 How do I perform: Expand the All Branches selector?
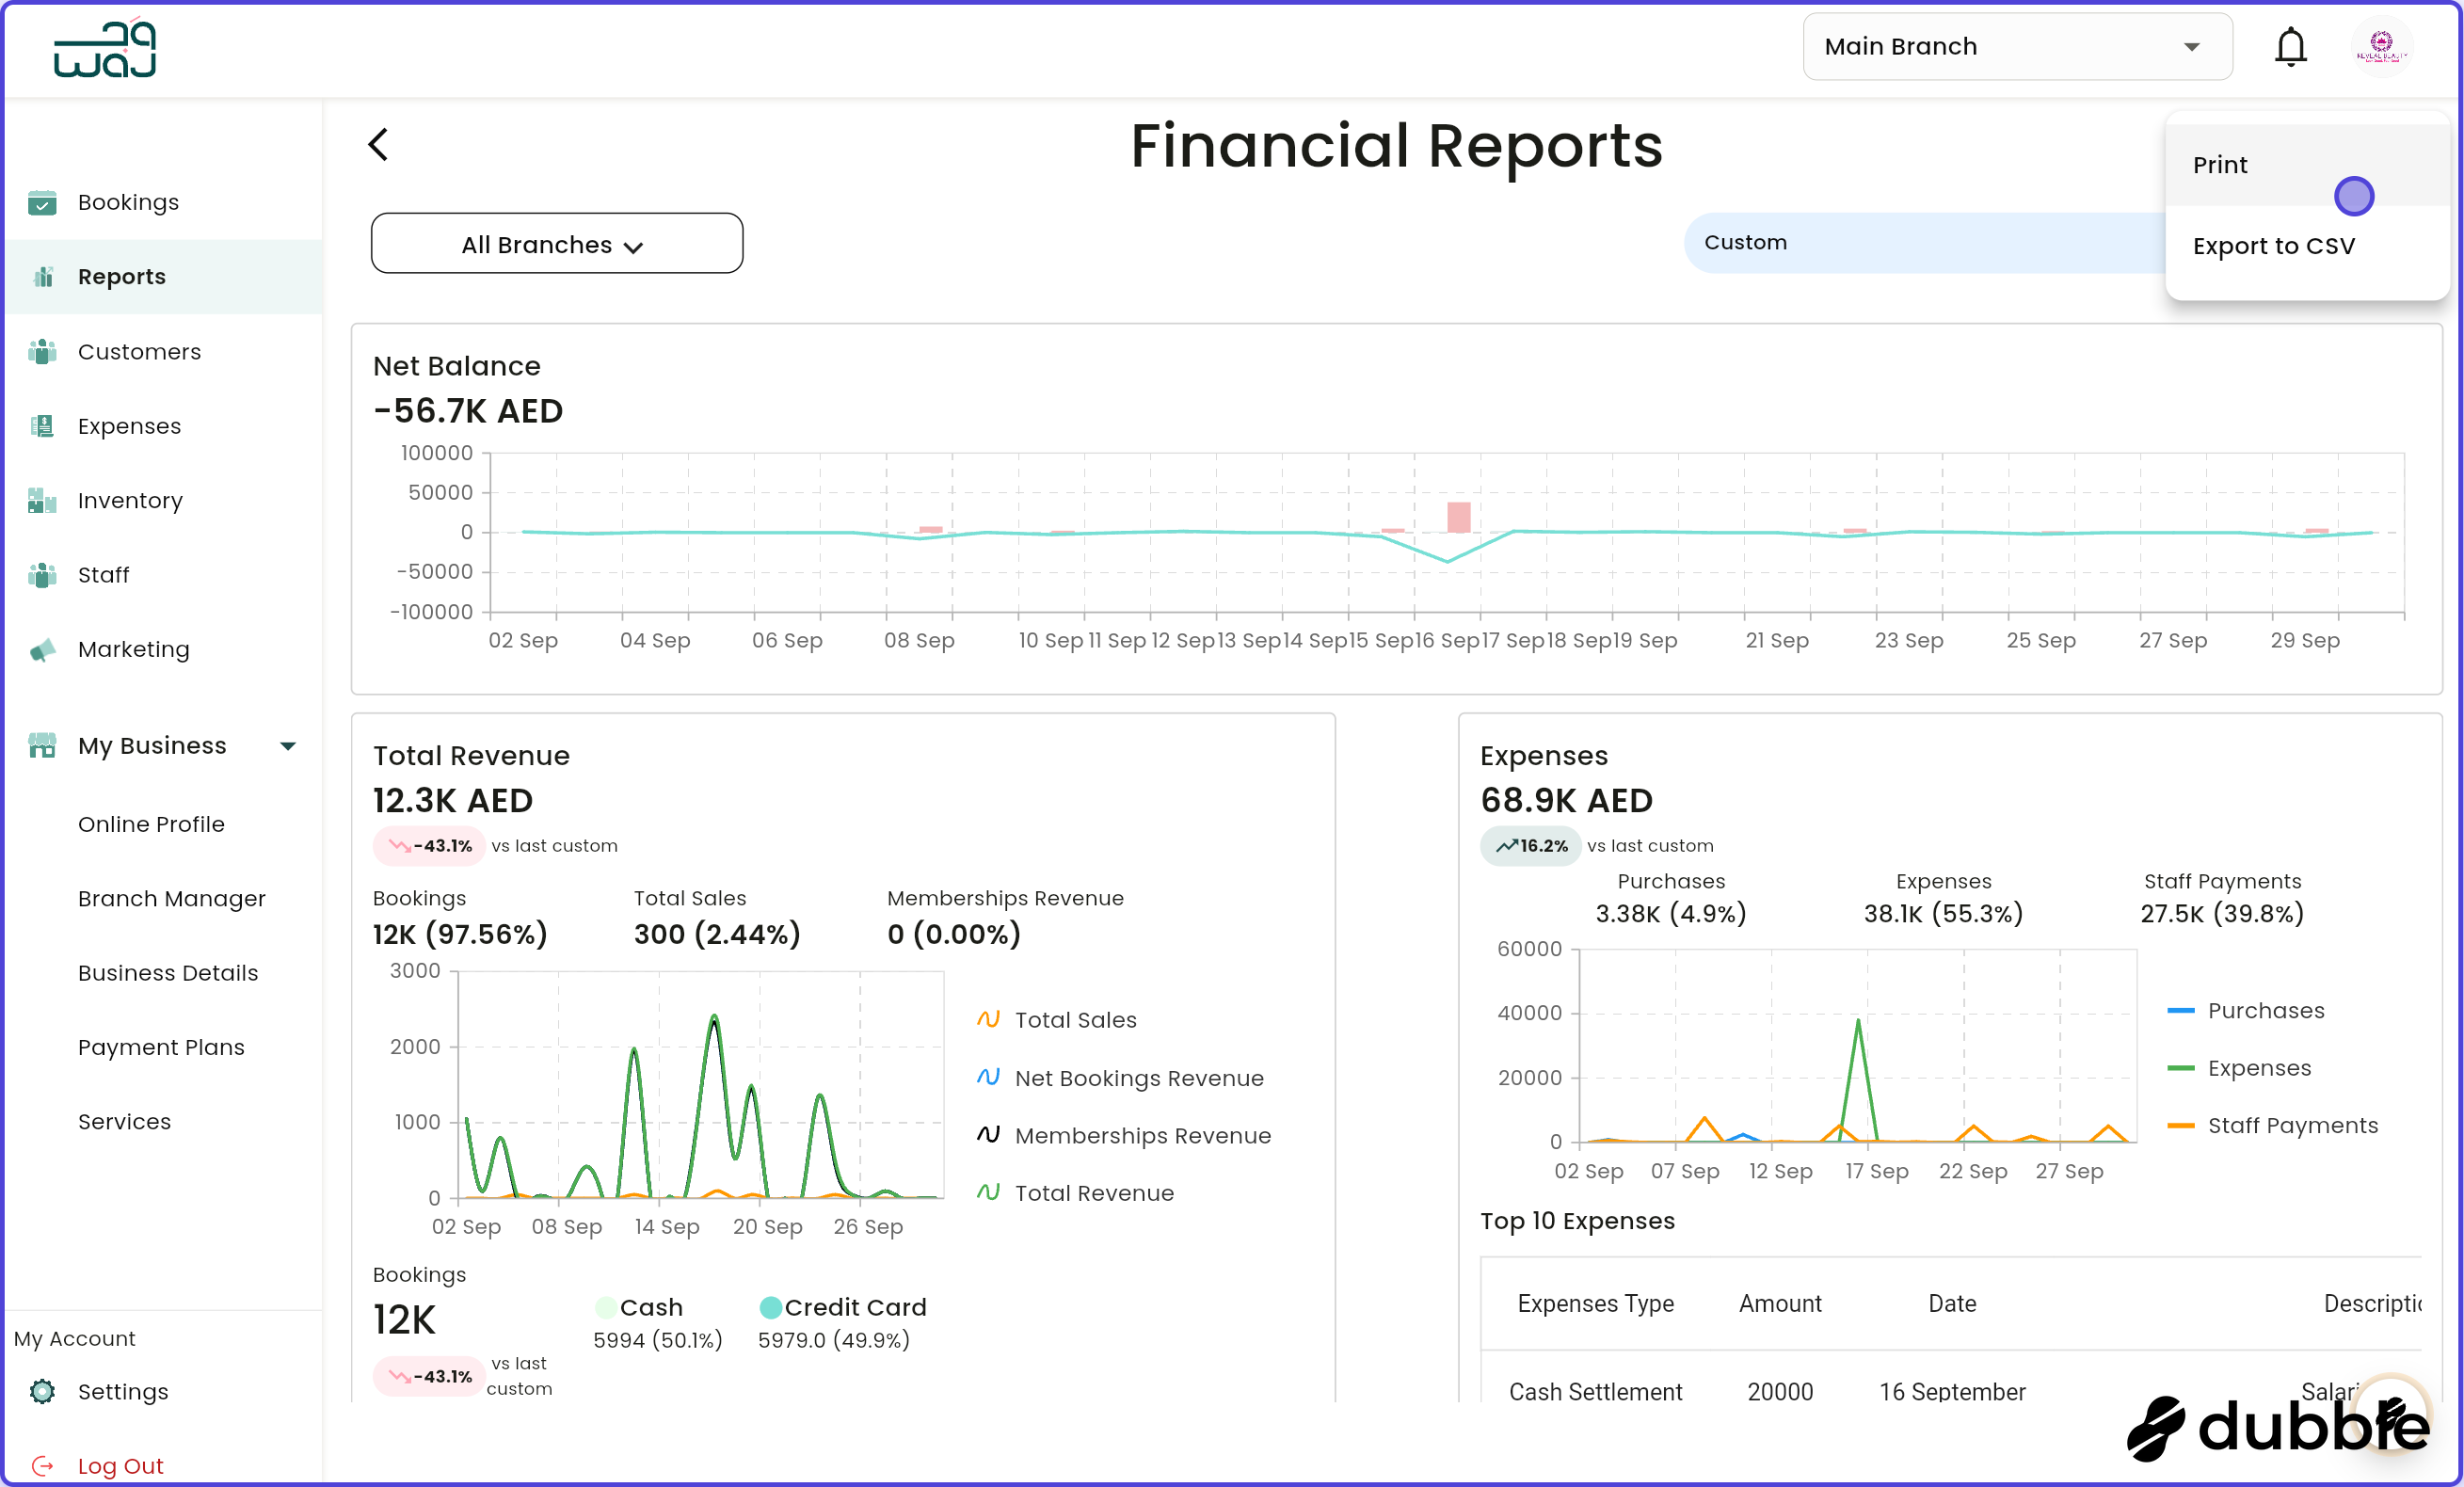556,243
